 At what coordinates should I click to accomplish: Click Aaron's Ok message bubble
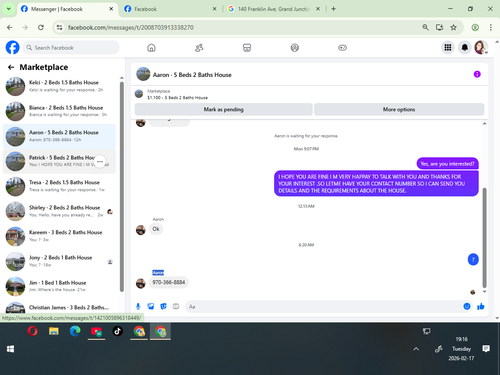point(156,229)
